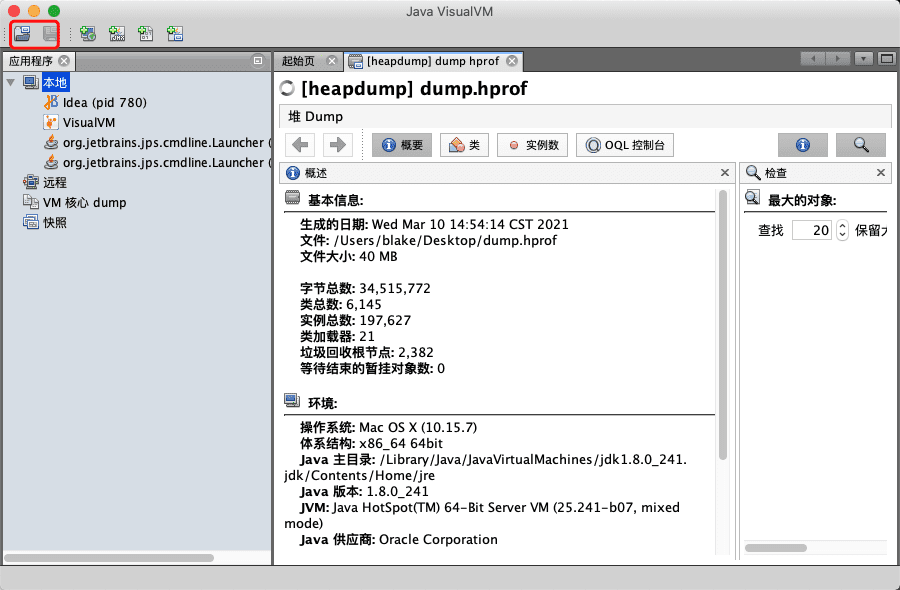Switch to the 实例数 view
900x590 pixels.
click(533, 145)
